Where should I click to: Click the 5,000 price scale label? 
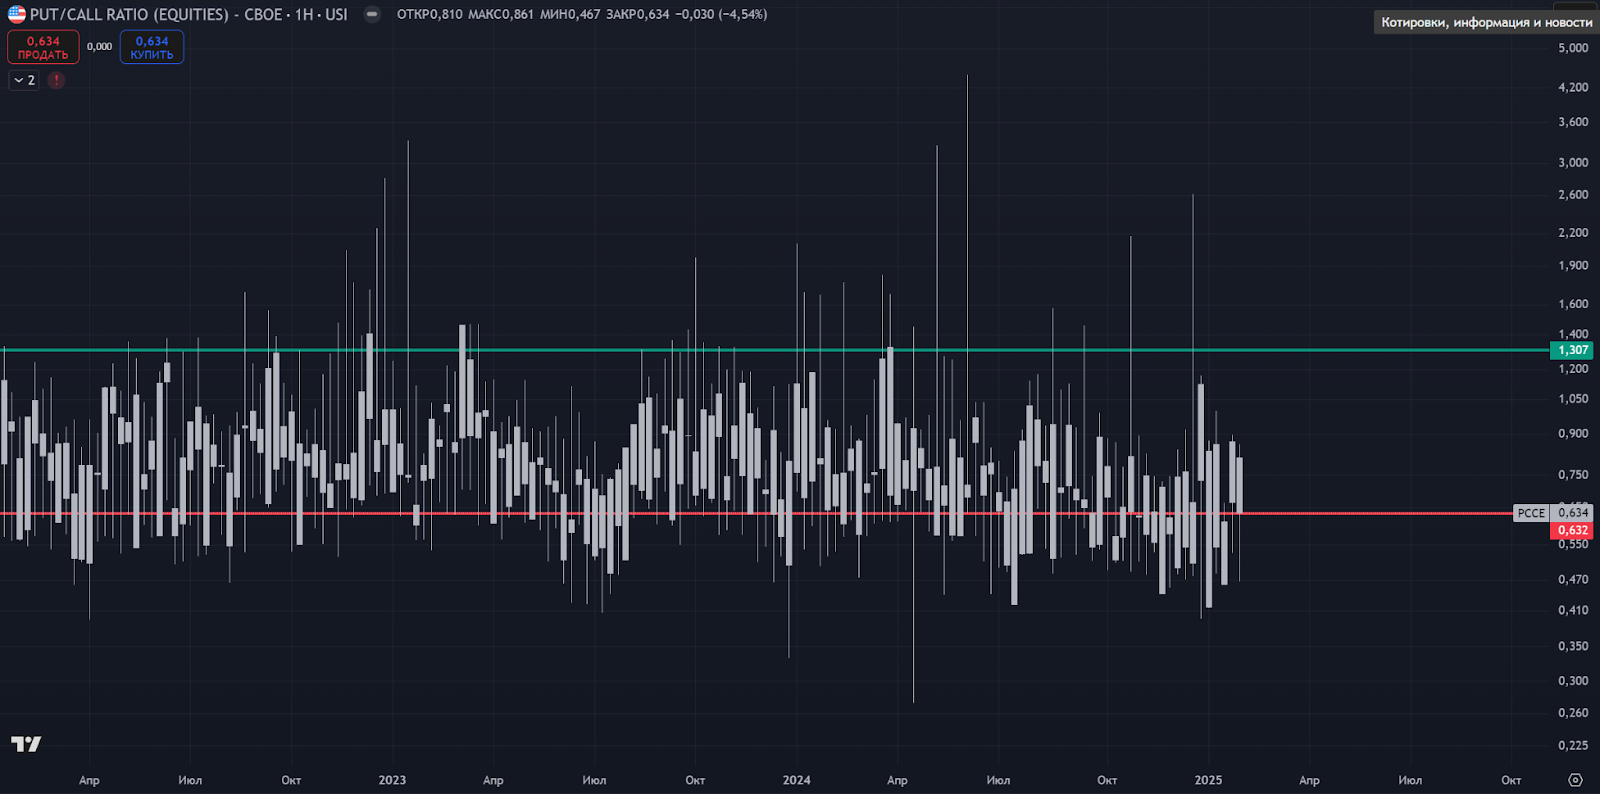[1573, 48]
